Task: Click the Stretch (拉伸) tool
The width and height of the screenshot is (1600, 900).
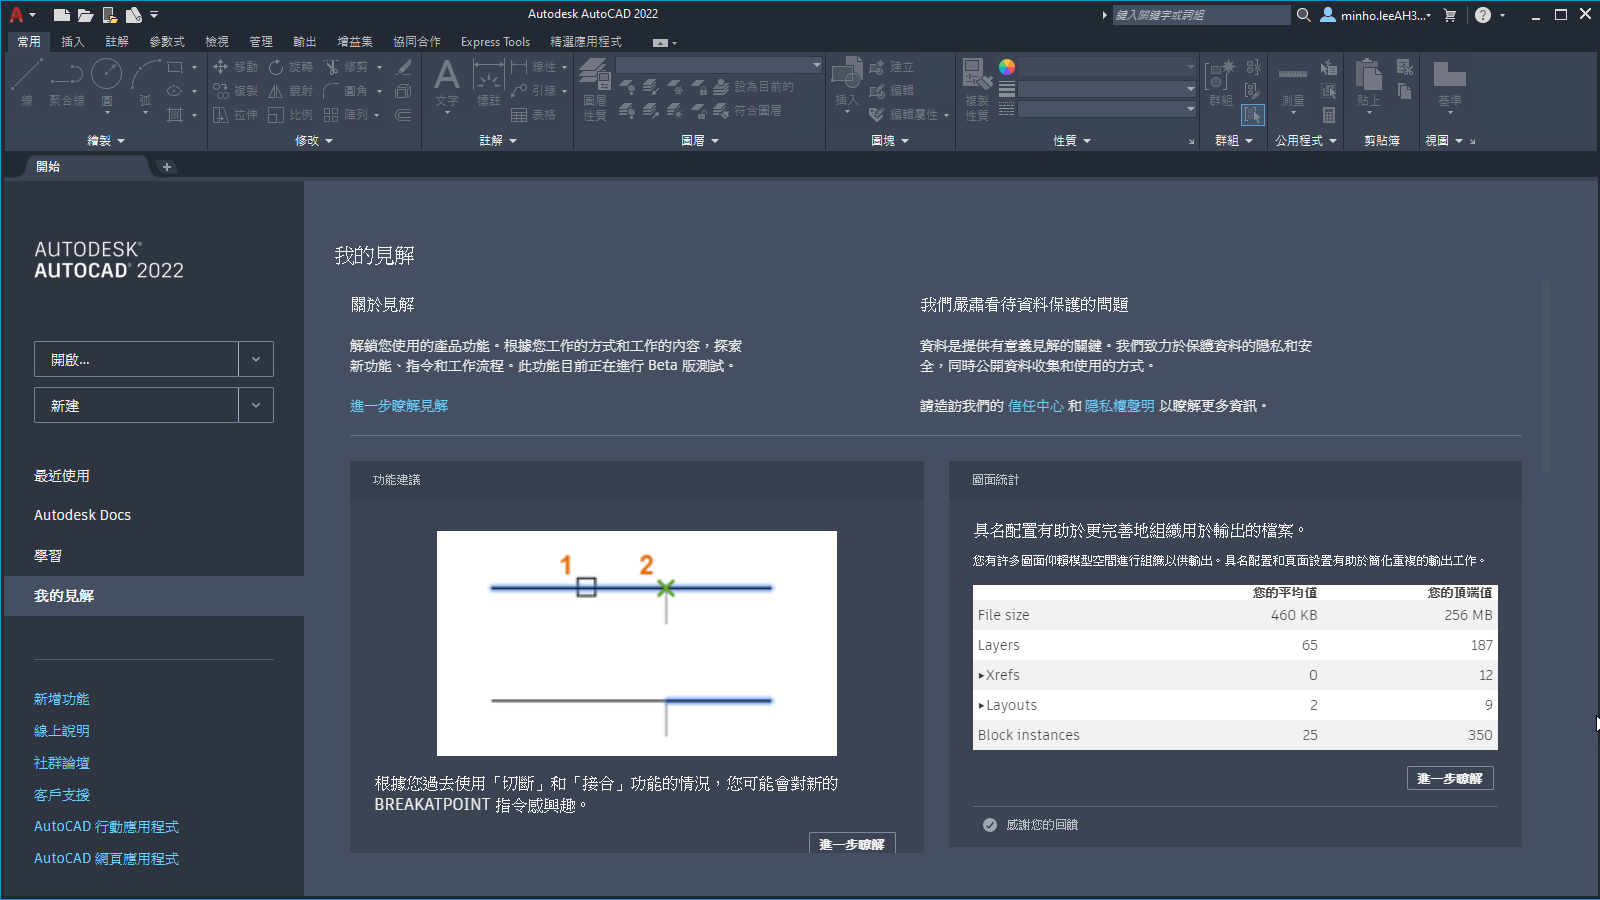Action: point(236,115)
